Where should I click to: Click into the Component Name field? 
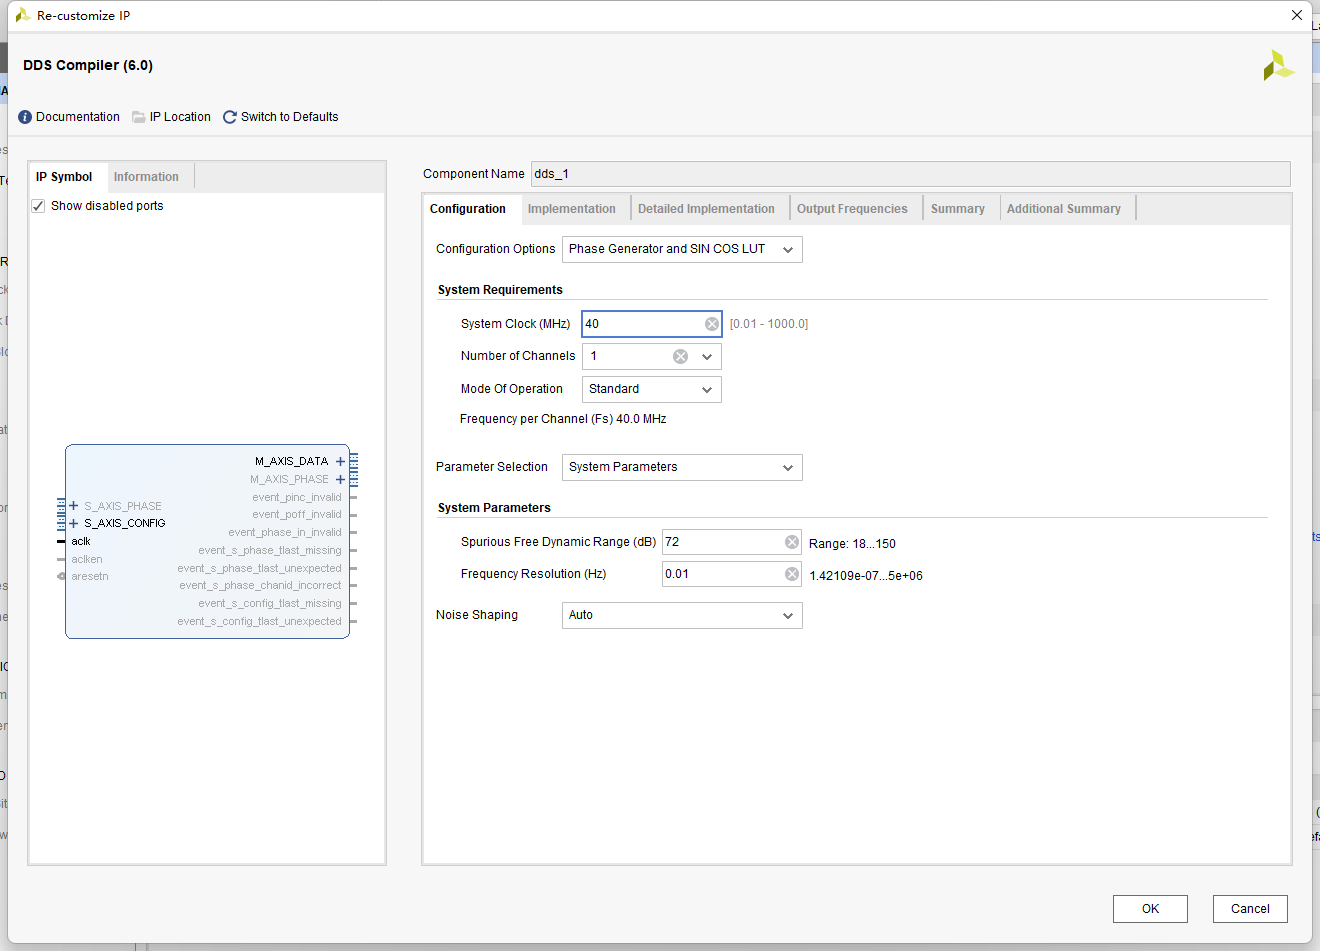[x=910, y=174]
